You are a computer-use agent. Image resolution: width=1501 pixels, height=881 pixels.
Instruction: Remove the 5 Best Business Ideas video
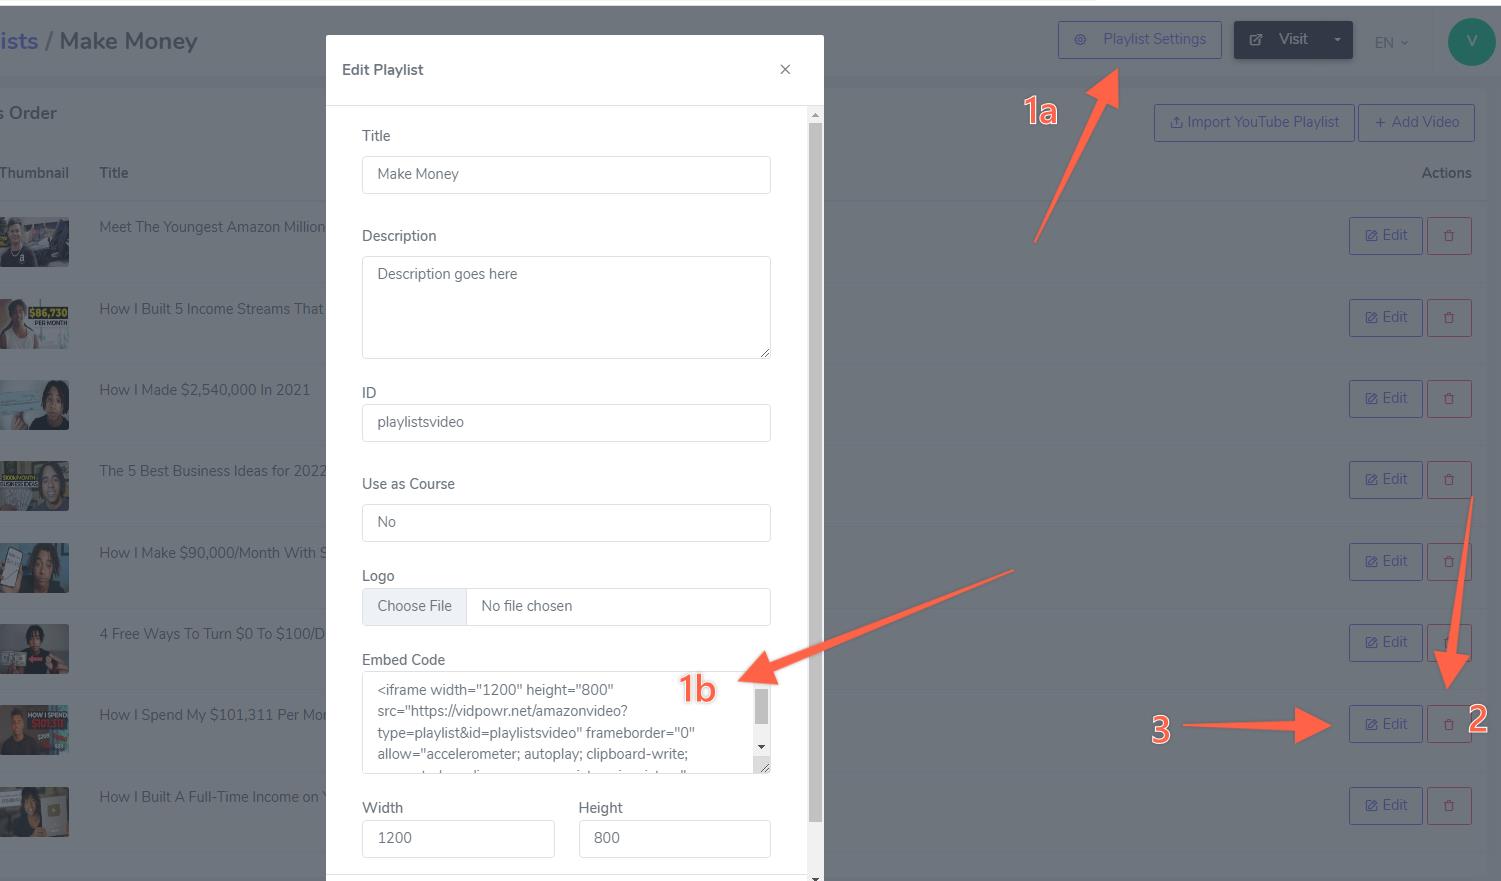pyautogui.click(x=1449, y=480)
